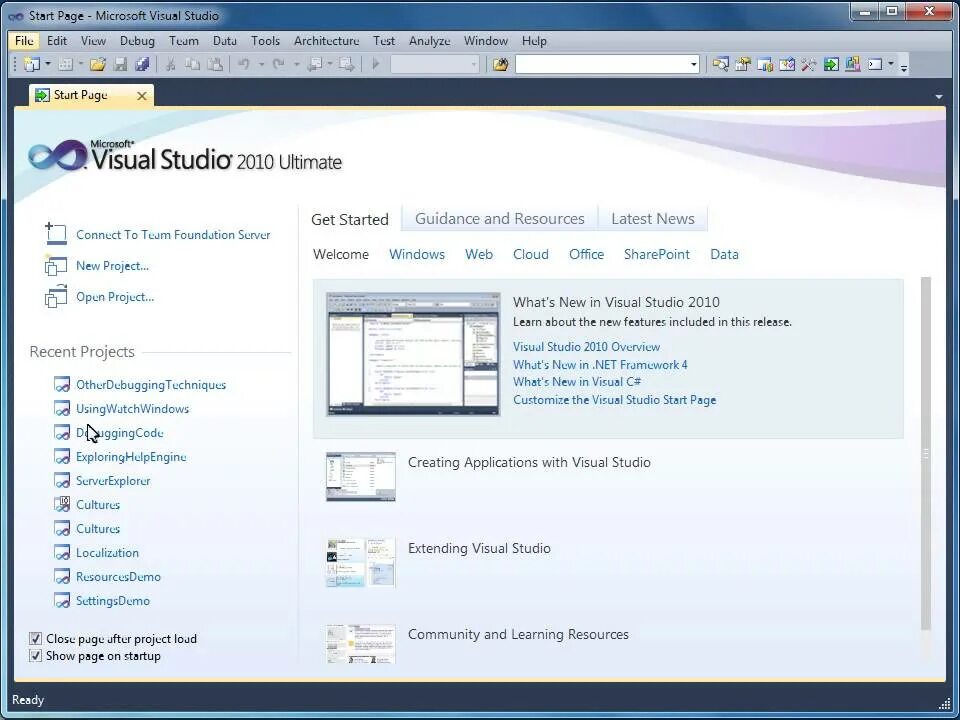Open the Undo history dropdown arrow
Screen dimensions: 960x720
[261, 64]
